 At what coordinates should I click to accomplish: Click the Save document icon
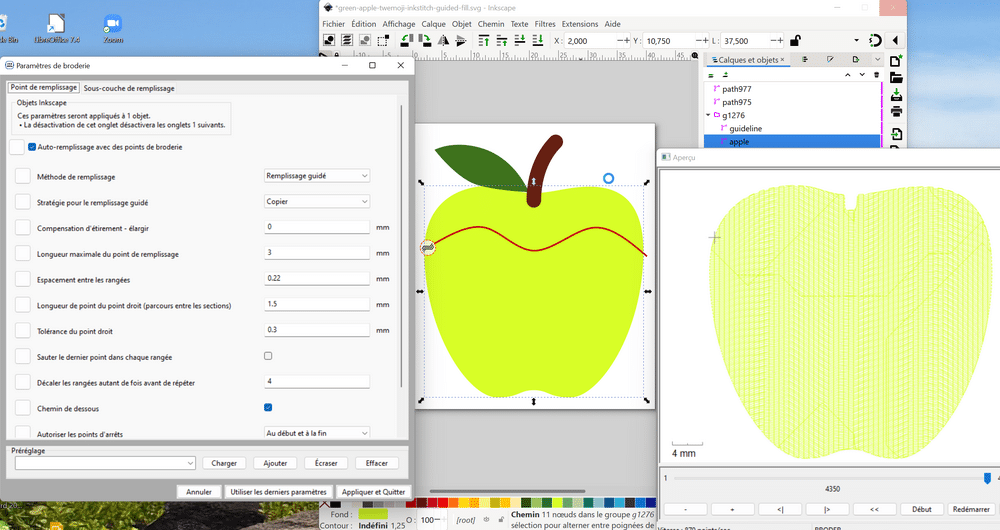coord(896,95)
